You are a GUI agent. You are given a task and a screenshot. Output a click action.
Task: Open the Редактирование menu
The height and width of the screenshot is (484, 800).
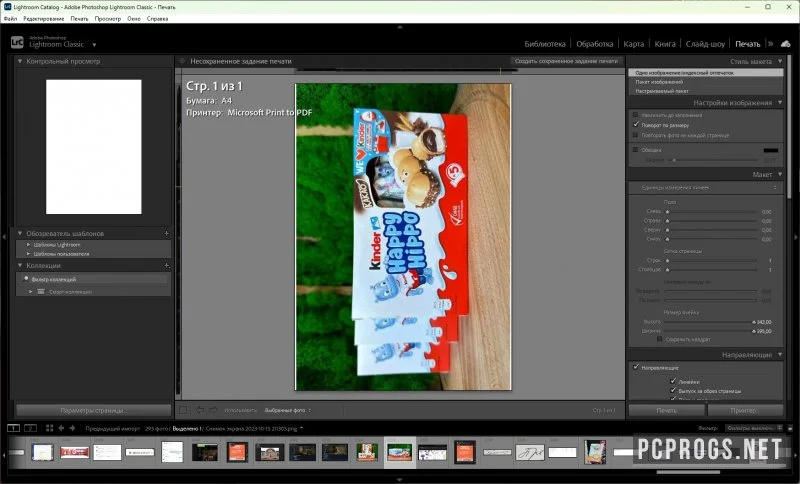44,18
